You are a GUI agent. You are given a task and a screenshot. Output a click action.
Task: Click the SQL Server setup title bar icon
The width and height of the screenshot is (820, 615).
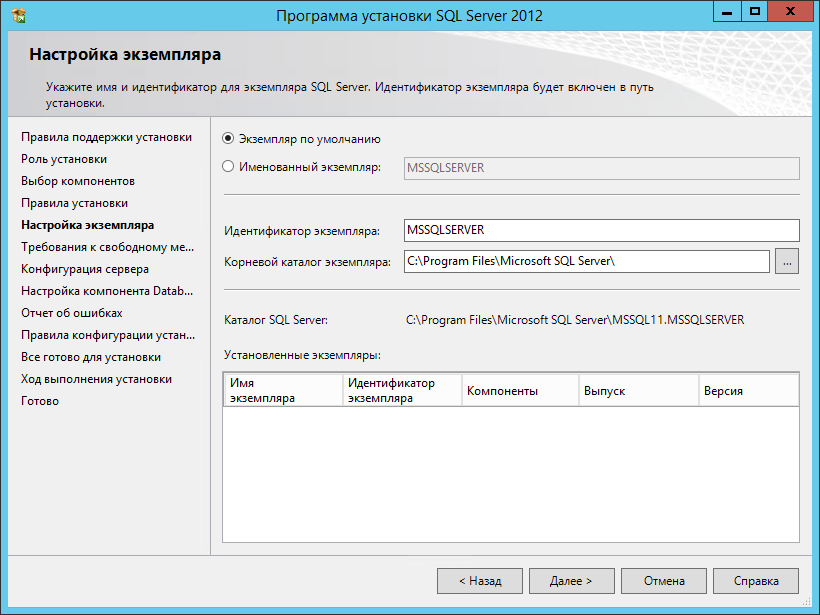[19, 15]
